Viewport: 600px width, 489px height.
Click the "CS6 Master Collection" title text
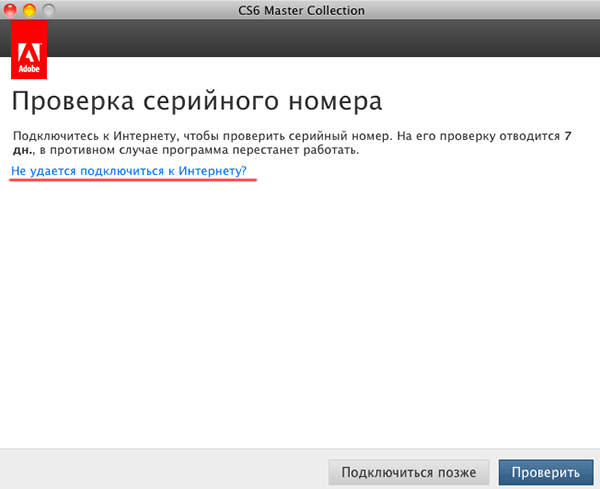pyautogui.click(x=300, y=10)
